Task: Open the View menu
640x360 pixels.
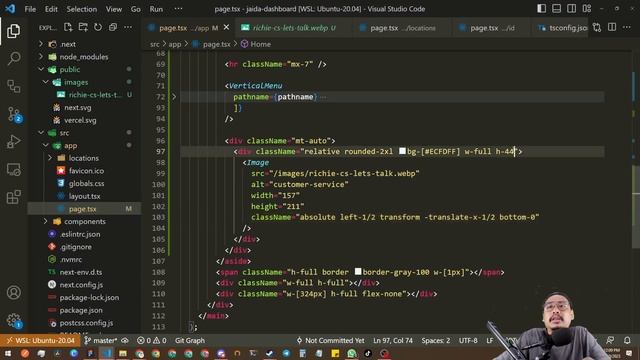Action: 114,9
